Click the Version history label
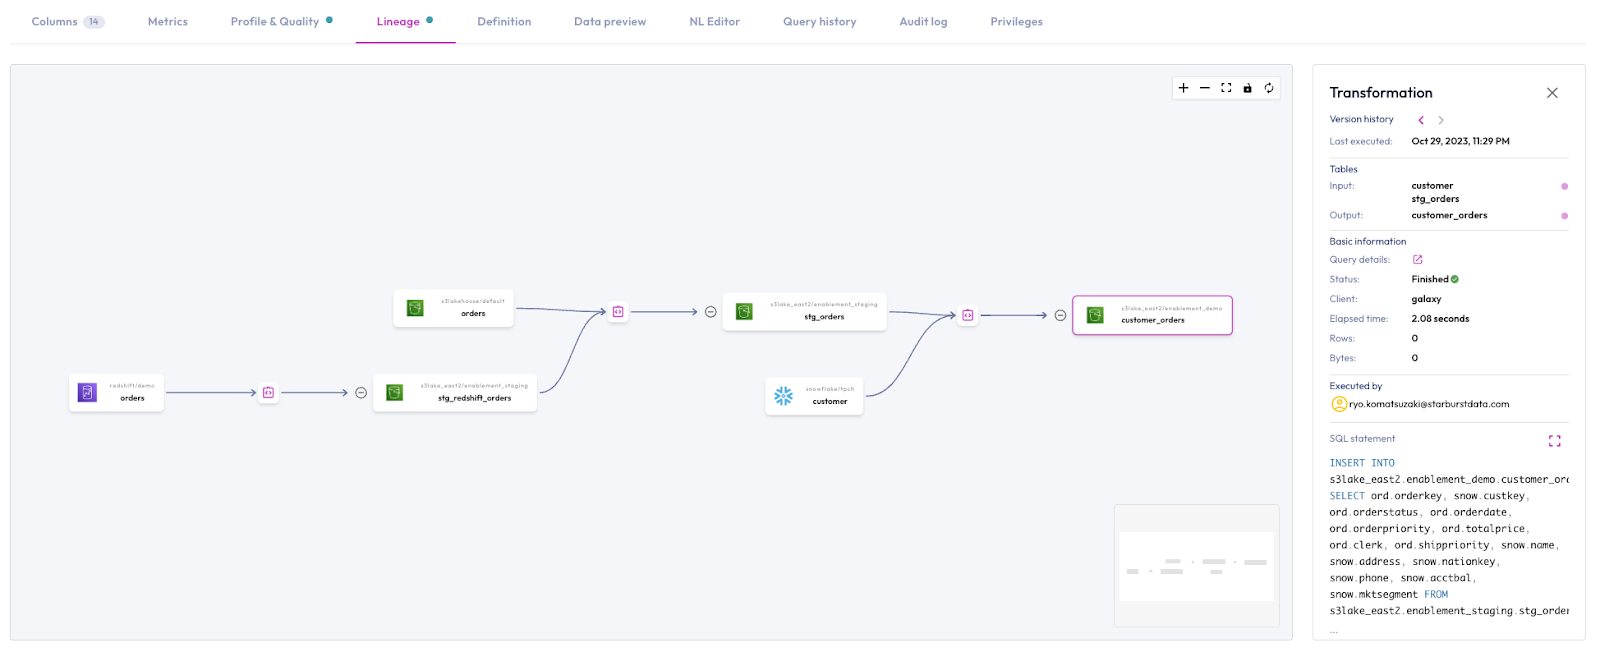 1361,120
